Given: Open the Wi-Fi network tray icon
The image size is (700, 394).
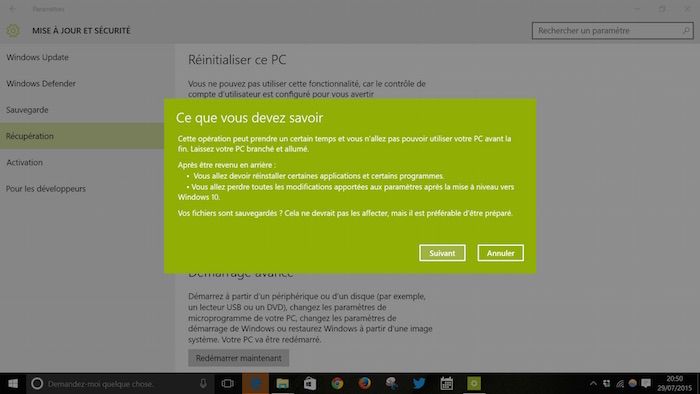Looking at the screenshot, I should click(x=620, y=383).
